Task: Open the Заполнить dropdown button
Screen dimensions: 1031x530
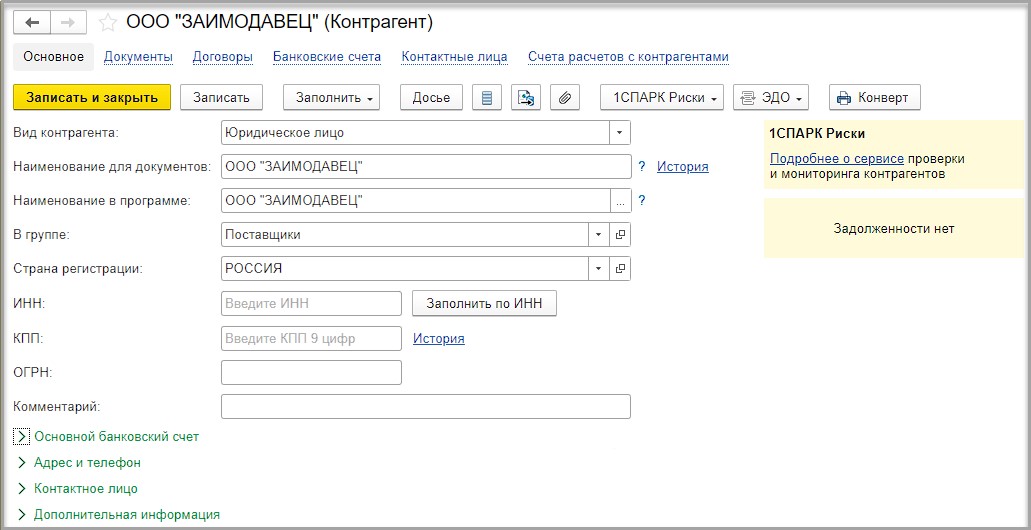Action: (331, 98)
